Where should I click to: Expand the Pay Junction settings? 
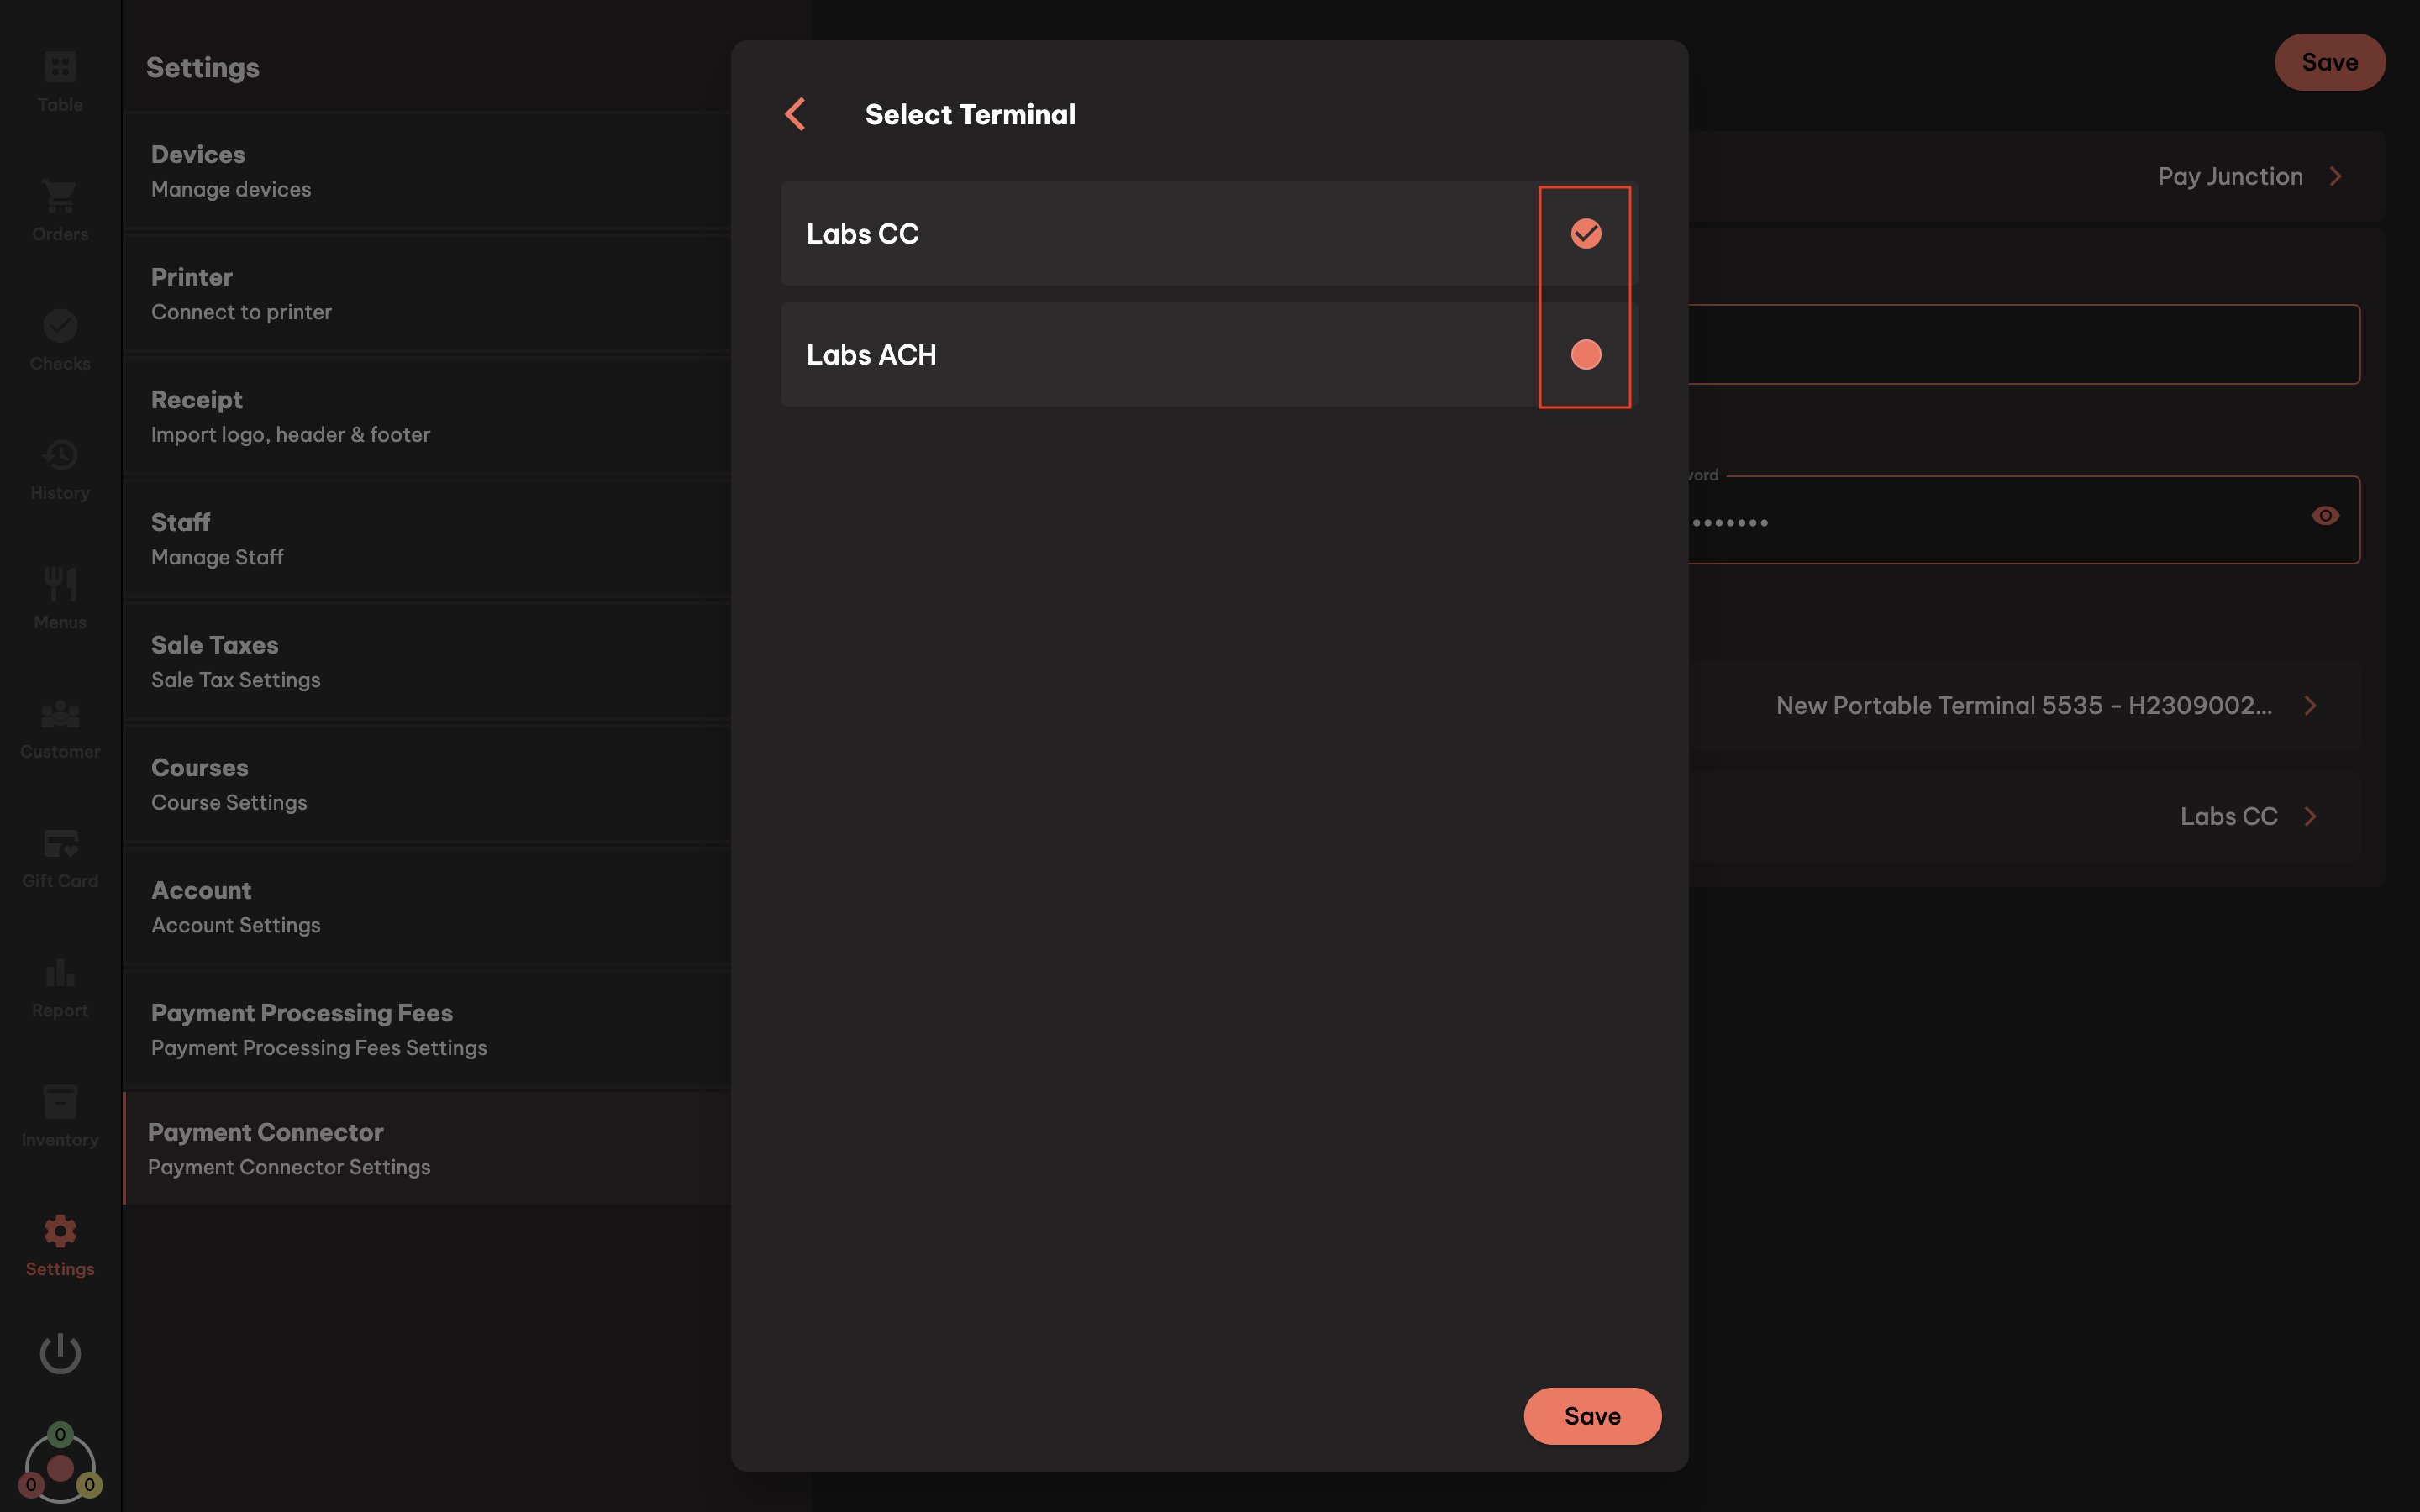[2250, 176]
